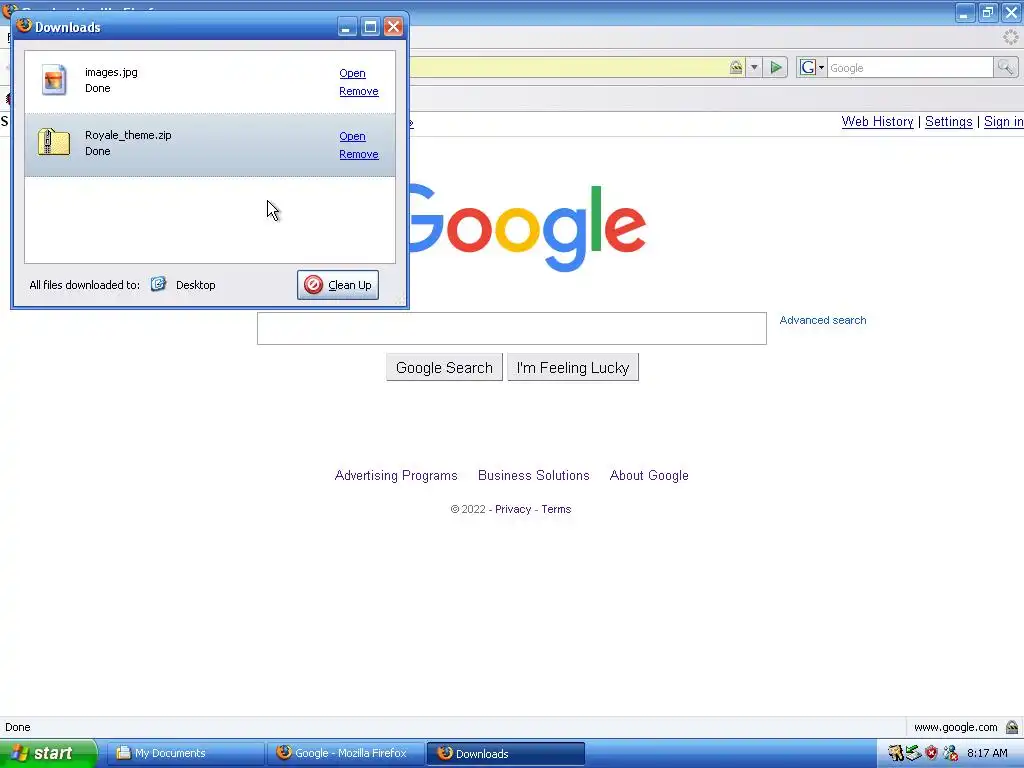Open the About Google link
The width and height of the screenshot is (1024, 768).
click(x=649, y=475)
